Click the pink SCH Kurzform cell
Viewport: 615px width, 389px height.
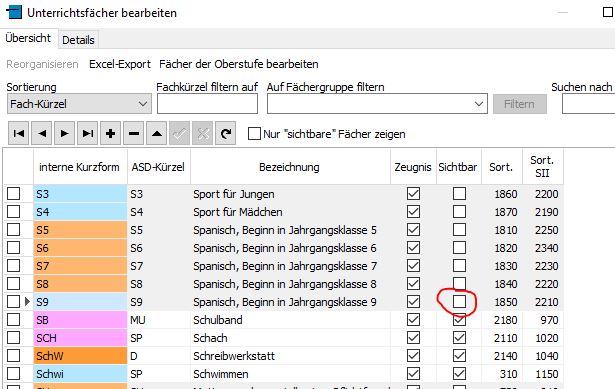pos(80,338)
